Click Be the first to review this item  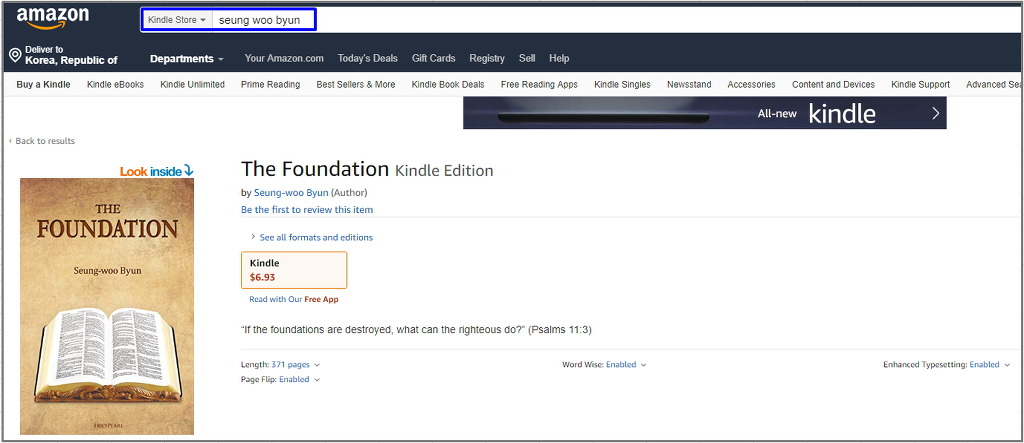tap(307, 210)
